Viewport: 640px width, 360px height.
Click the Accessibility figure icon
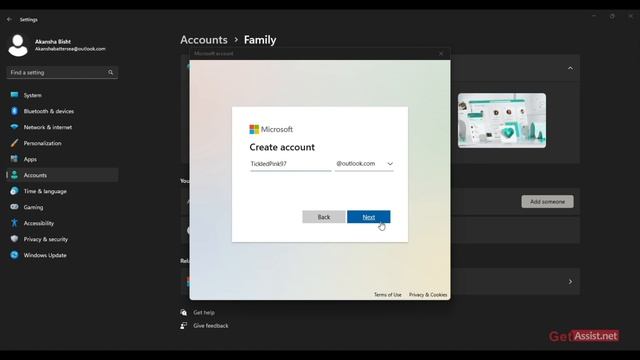[14, 223]
